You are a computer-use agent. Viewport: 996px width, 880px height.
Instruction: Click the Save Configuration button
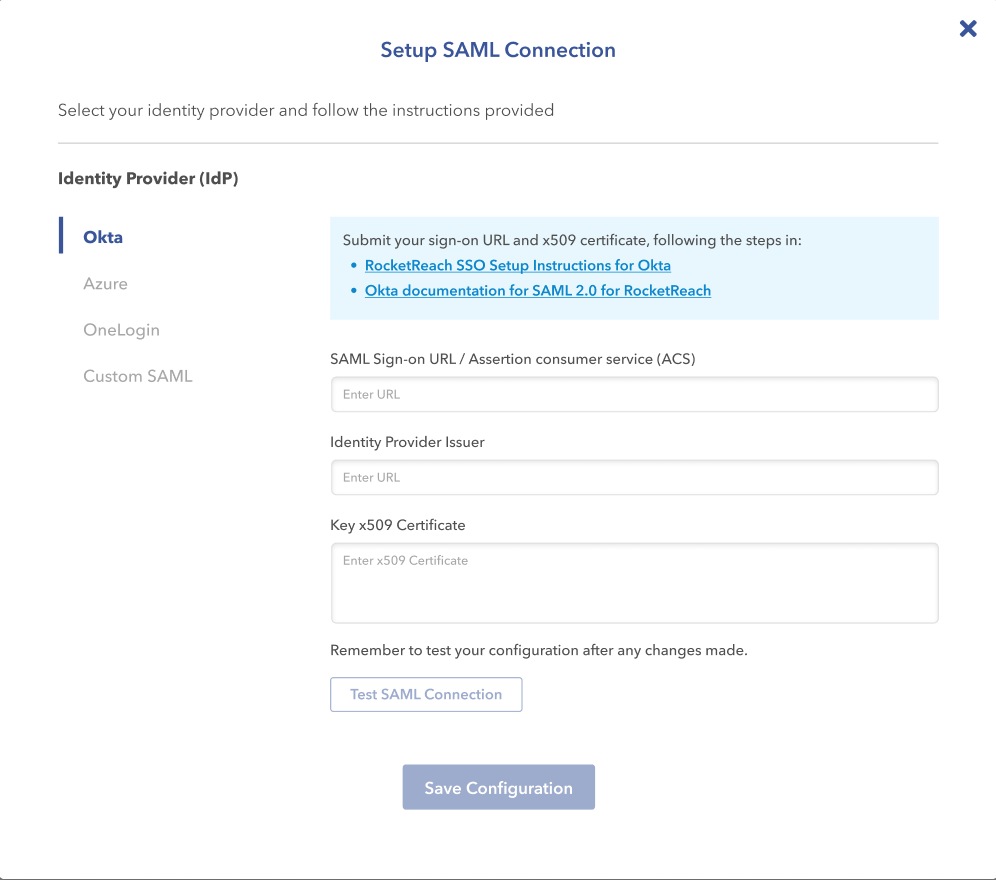pyautogui.click(x=499, y=787)
